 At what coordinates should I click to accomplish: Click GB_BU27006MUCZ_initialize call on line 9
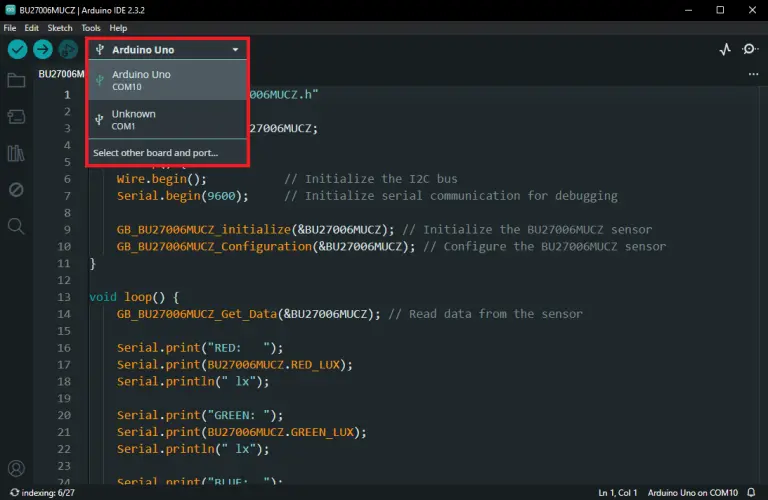[255, 230]
